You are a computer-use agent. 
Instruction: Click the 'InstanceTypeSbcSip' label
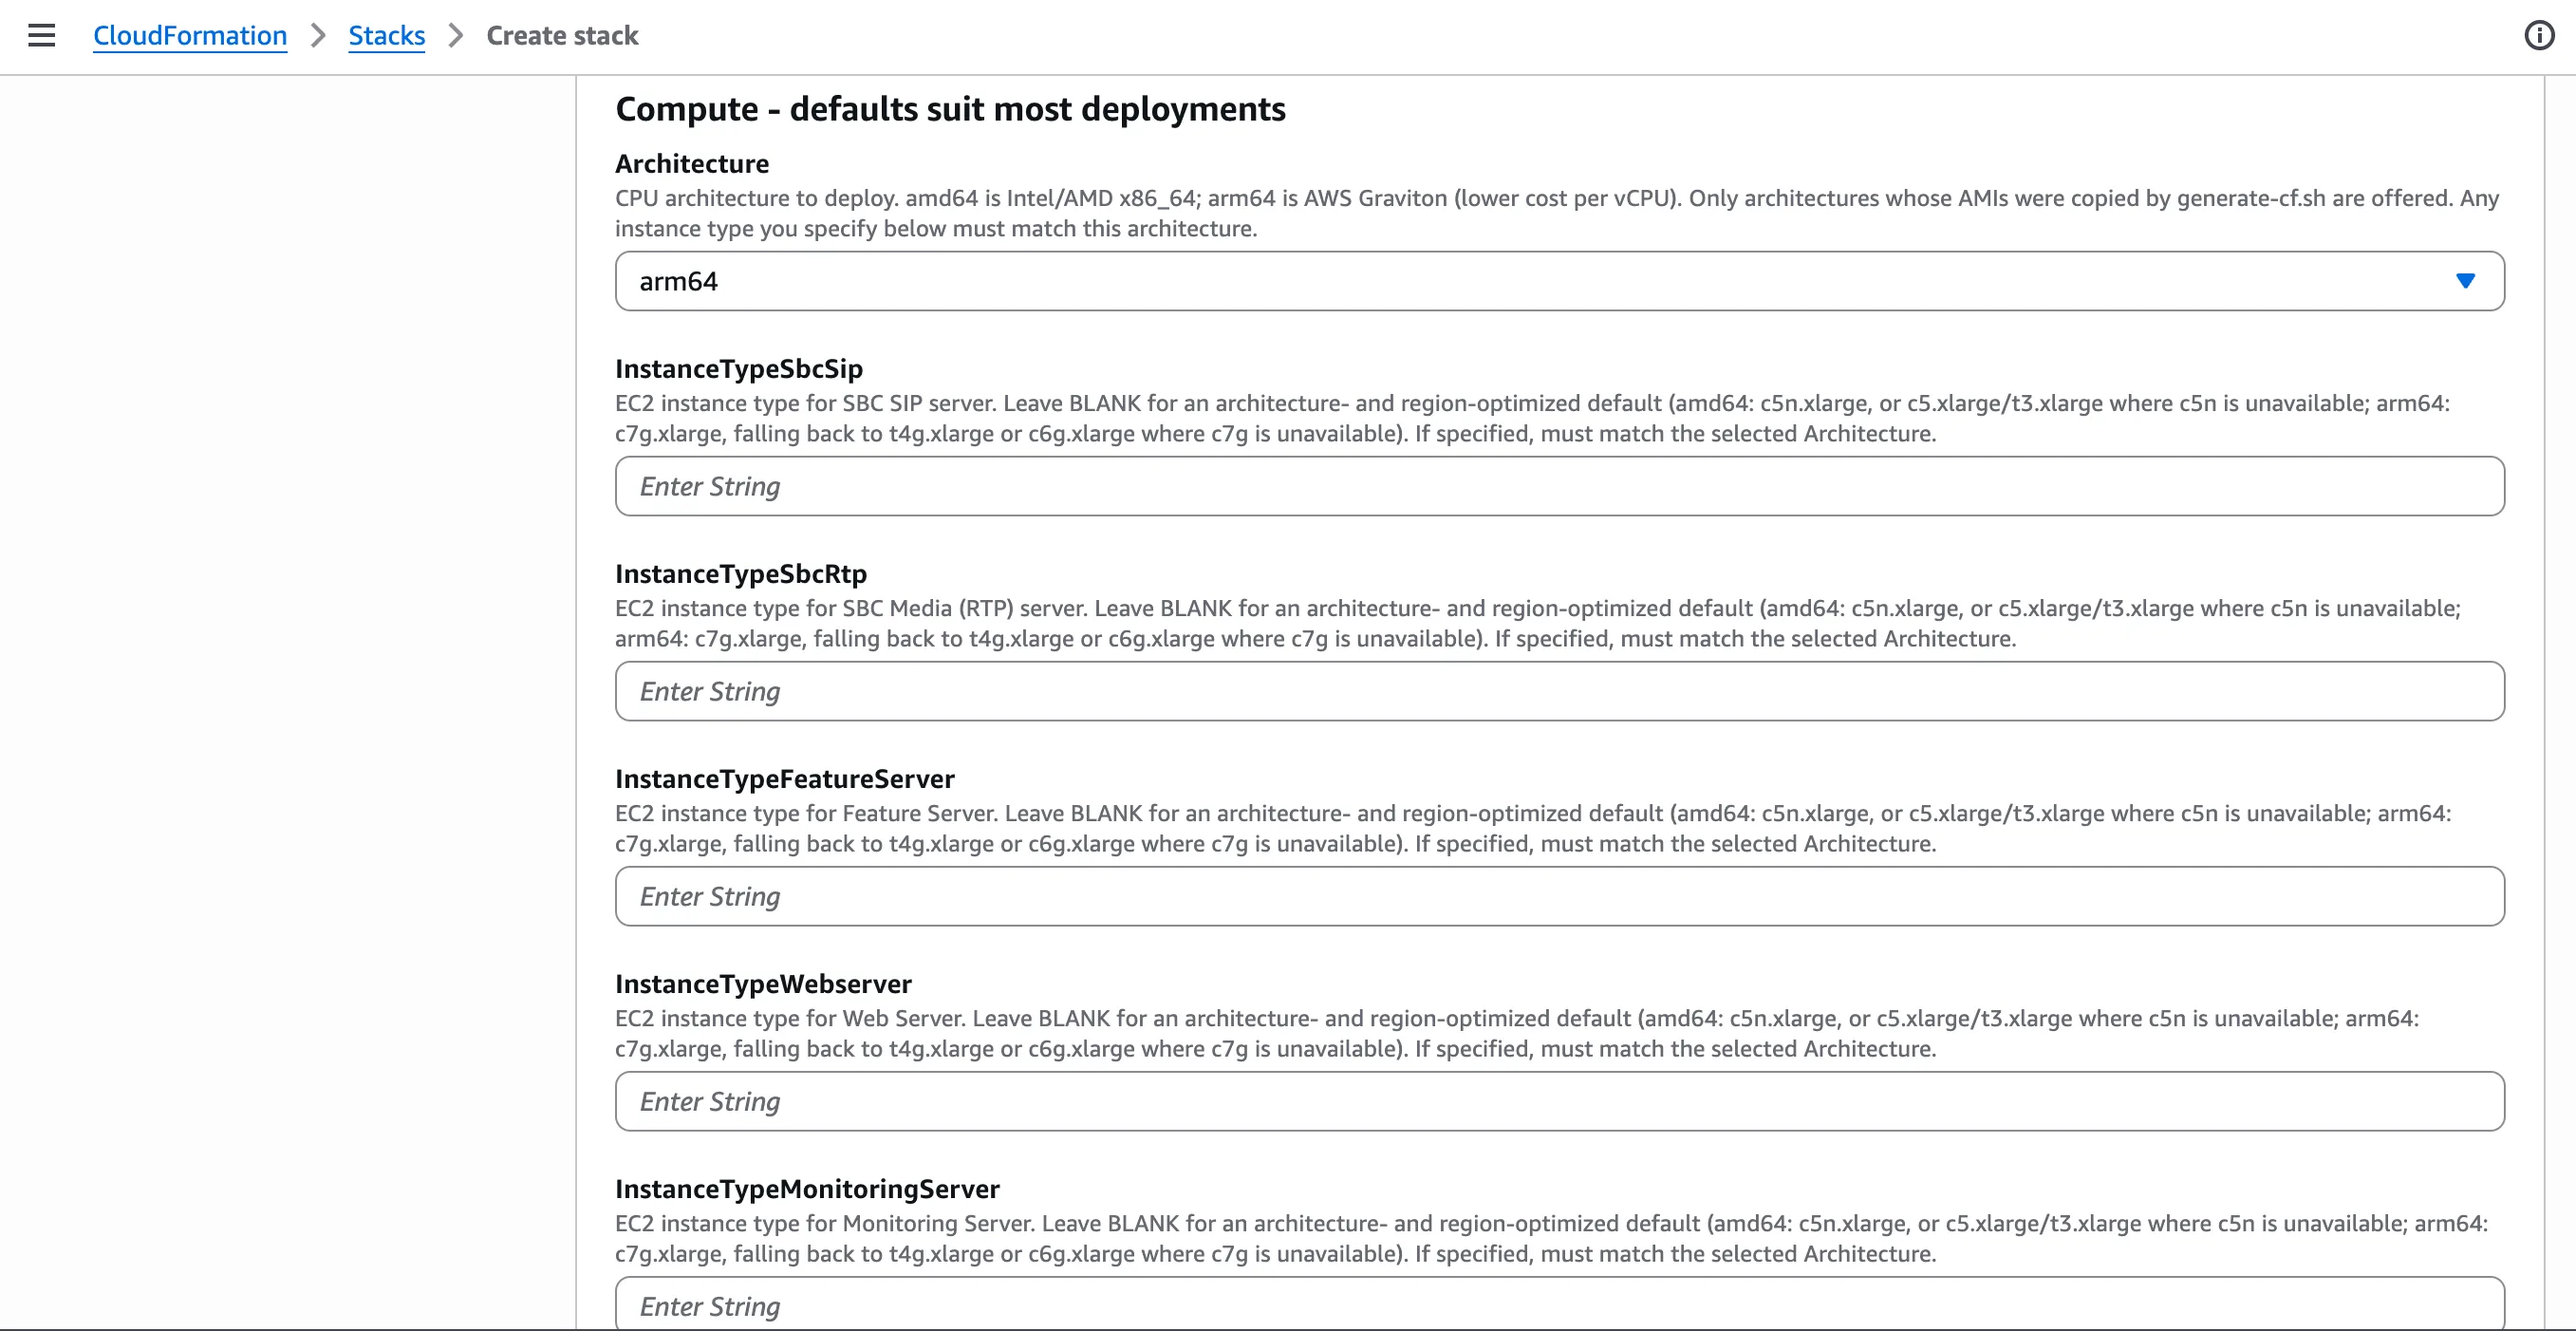(x=739, y=368)
